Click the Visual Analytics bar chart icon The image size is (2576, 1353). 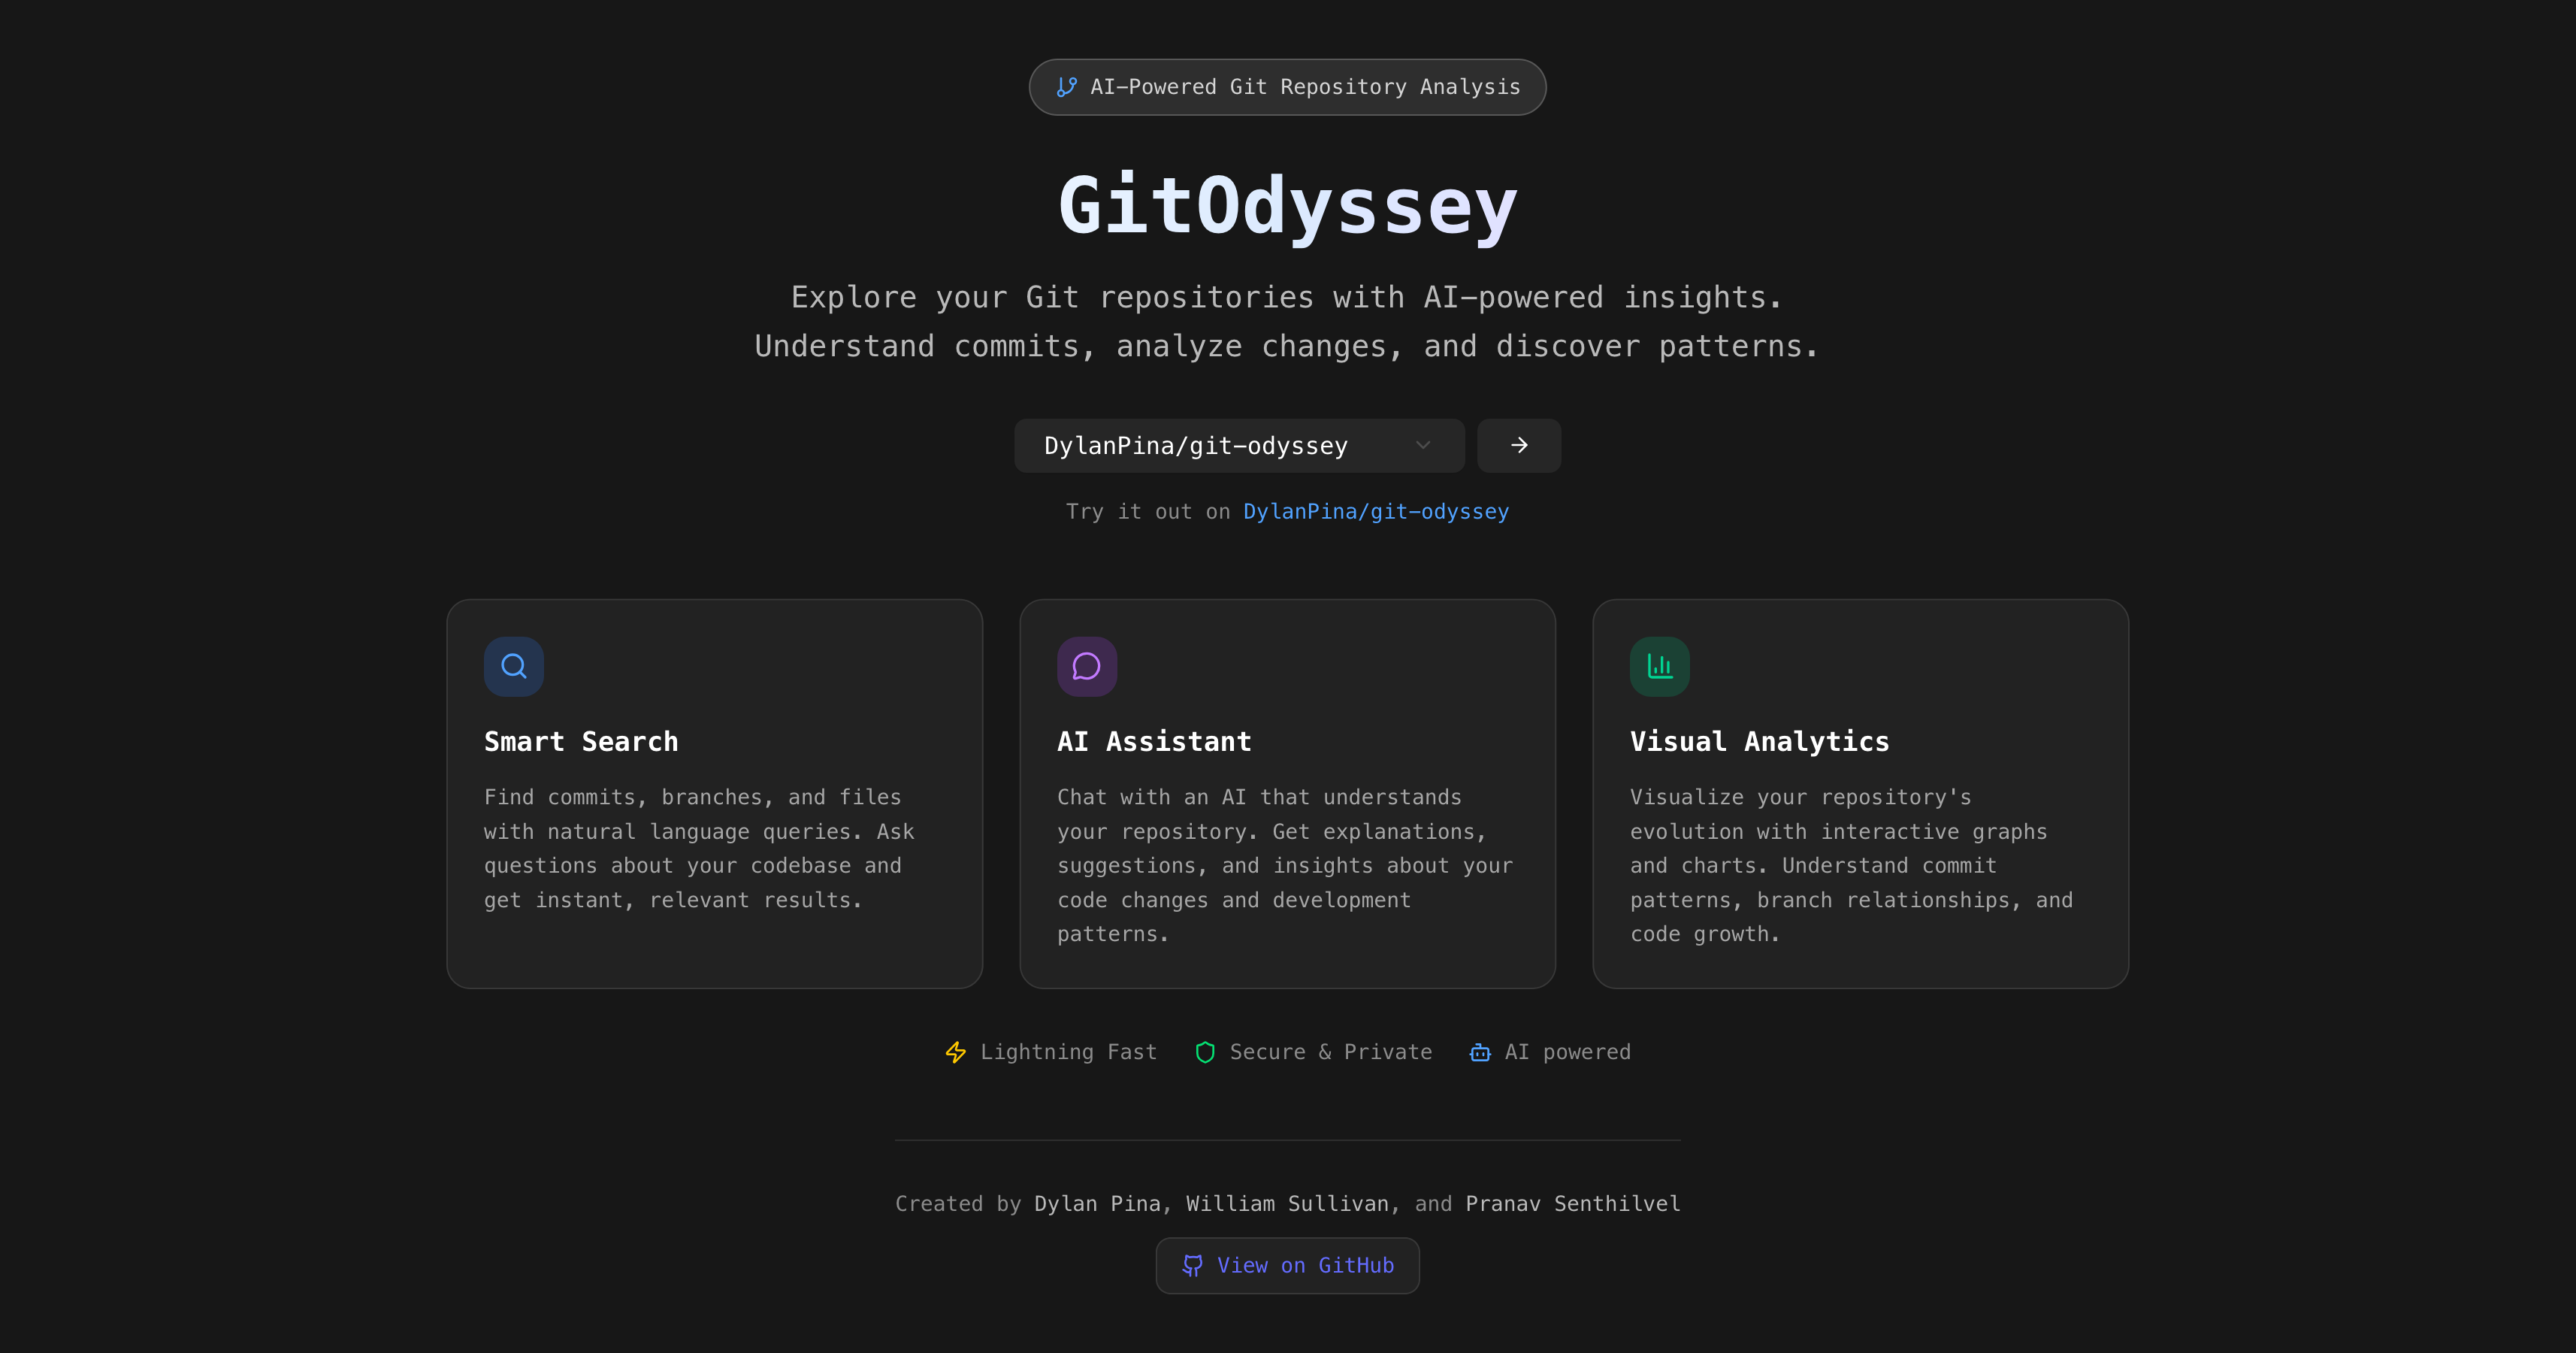point(1659,666)
